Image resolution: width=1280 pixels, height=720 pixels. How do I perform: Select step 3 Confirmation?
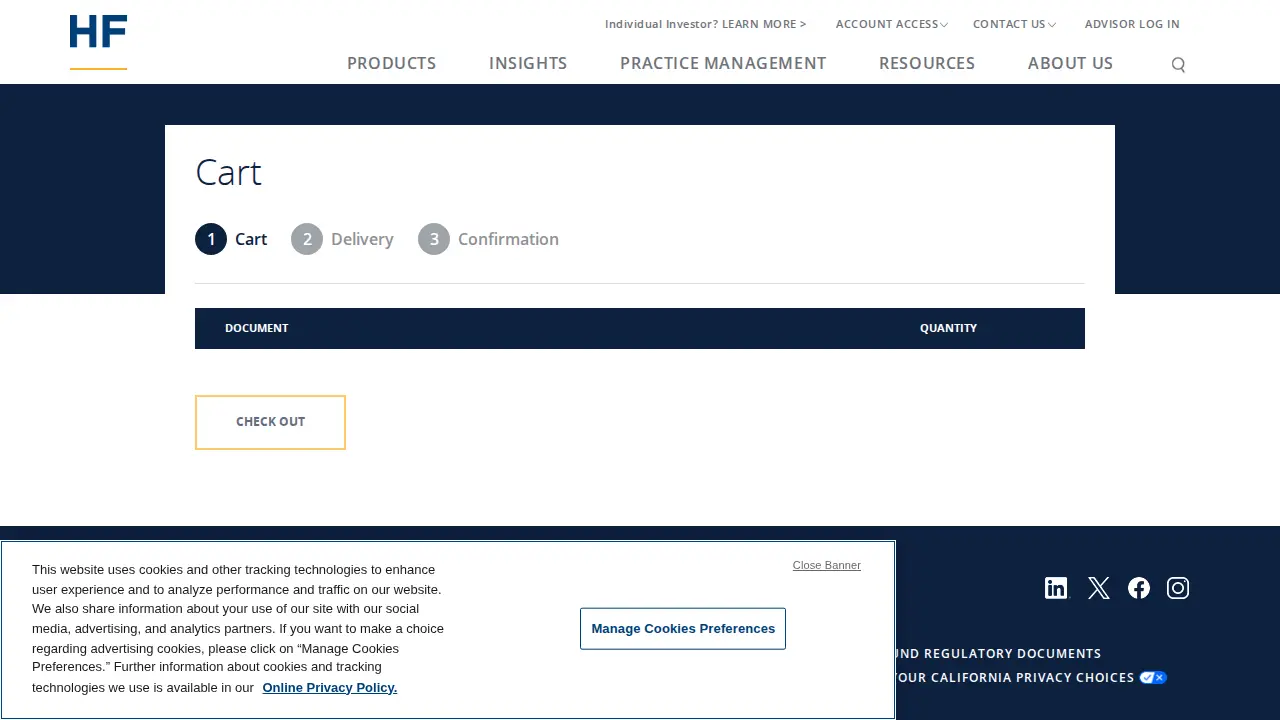coord(488,239)
